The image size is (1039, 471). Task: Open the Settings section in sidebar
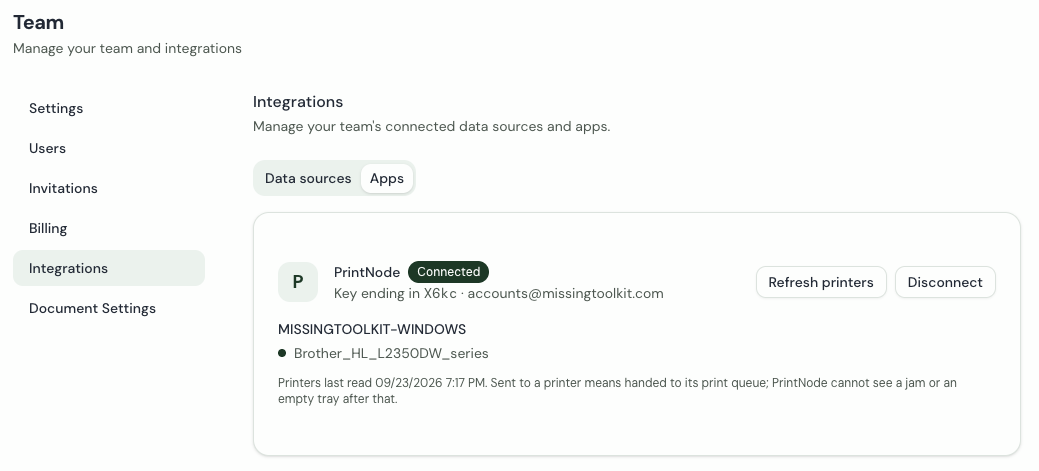point(109,108)
